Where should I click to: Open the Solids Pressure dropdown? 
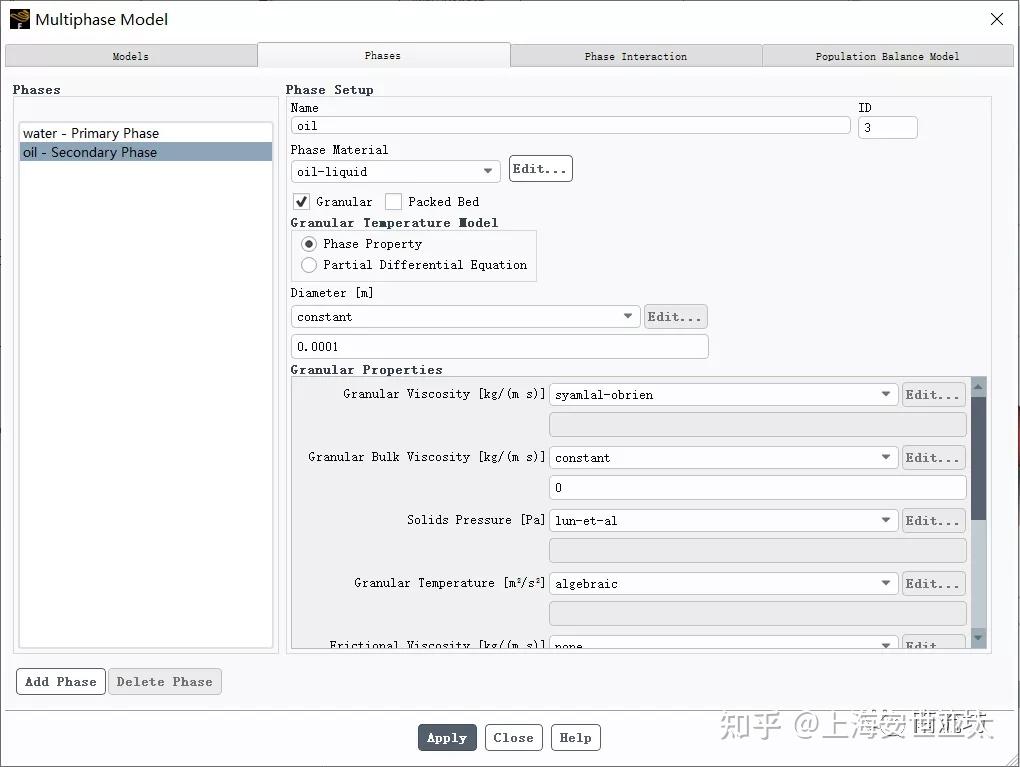pos(723,520)
